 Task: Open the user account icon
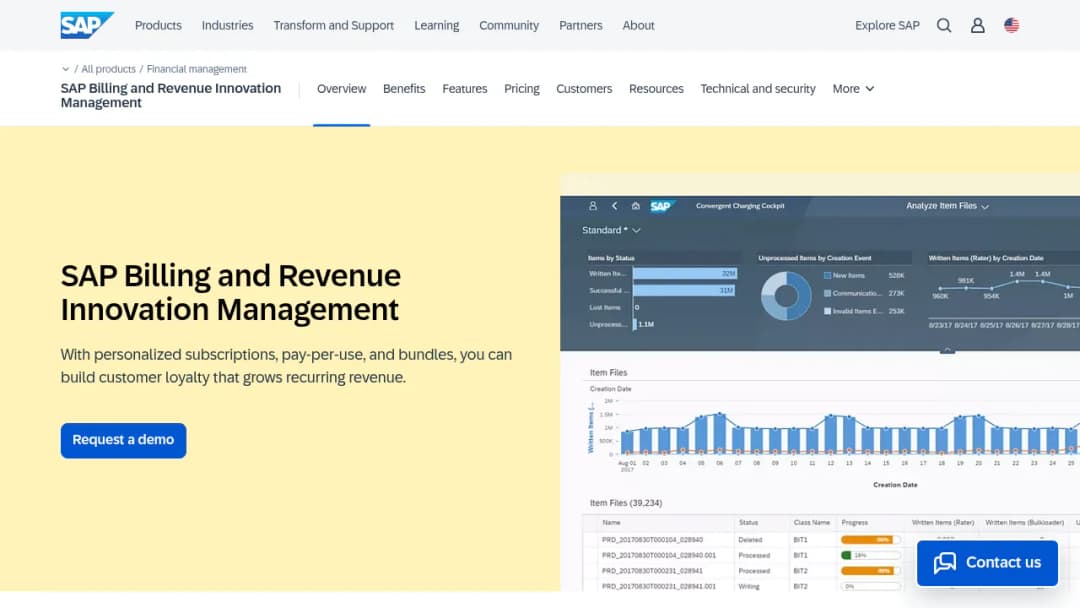(977, 25)
